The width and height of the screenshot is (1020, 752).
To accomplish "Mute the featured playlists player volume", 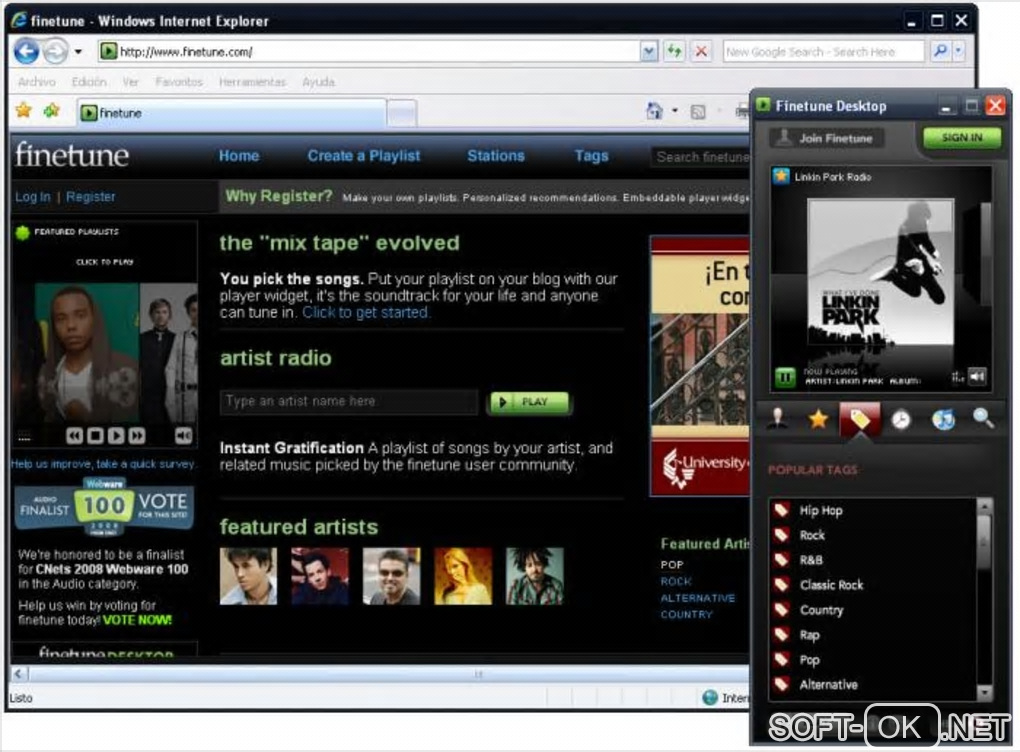I will tap(183, 436).
